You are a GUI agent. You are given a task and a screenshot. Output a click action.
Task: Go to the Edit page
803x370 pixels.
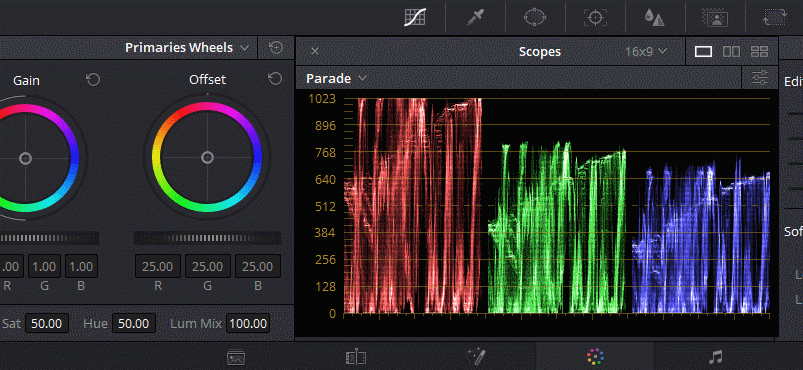pos(355,357)
